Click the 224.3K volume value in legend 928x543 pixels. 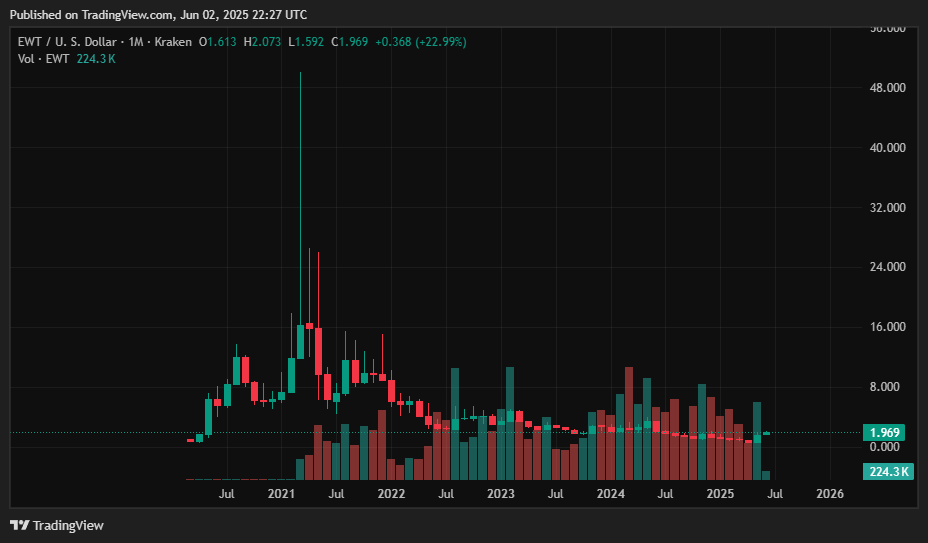96,59
